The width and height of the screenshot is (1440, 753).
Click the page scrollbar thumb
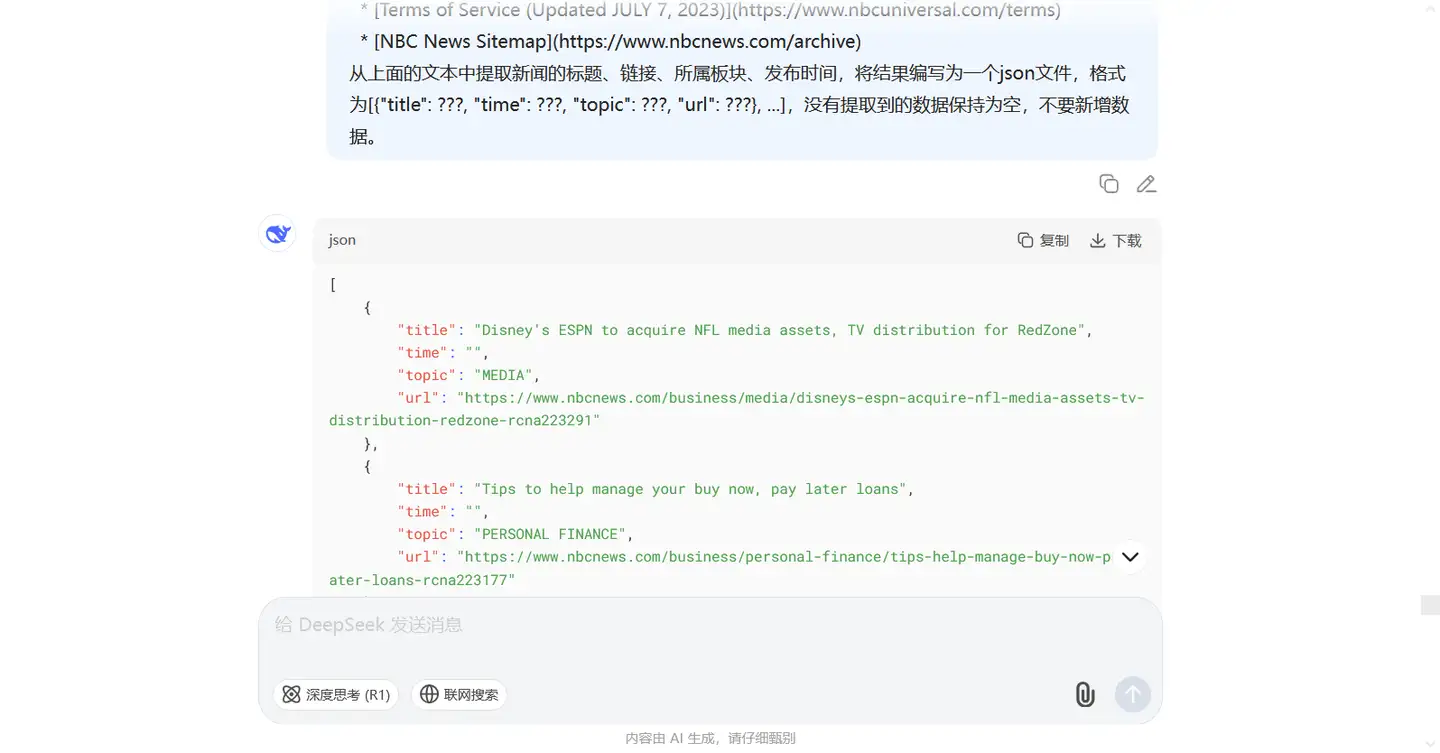pos(1430,604)
